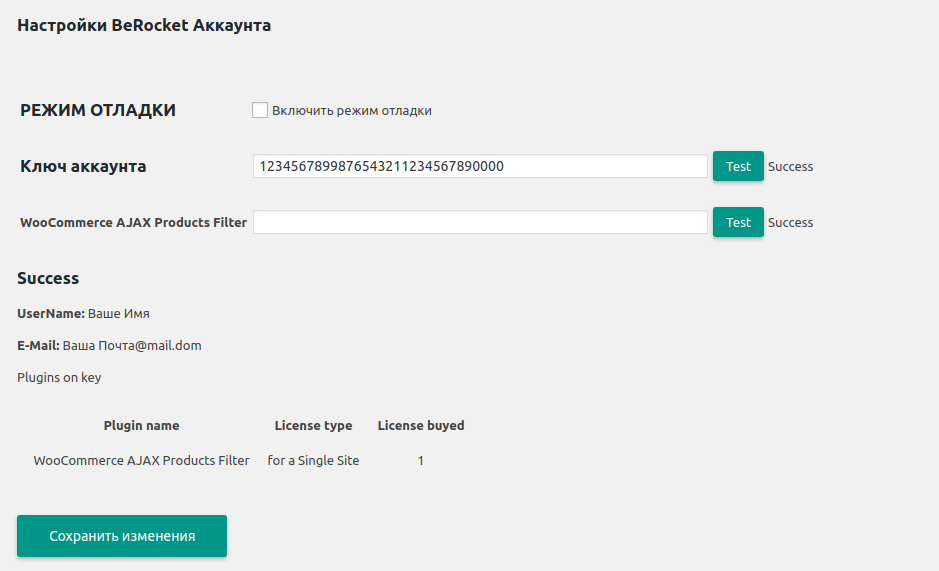Click the 'Plugin name' column header
The width and height of the screenshot is (939, 571).
coord(141,426)
